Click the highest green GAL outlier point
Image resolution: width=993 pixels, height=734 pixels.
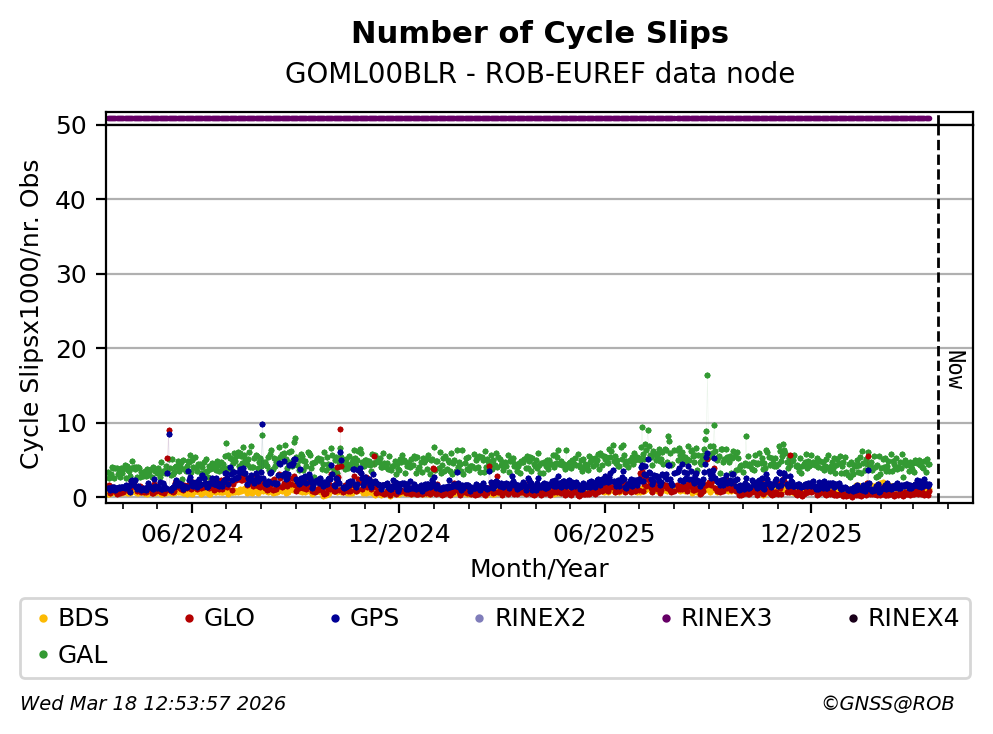point(707,376)
